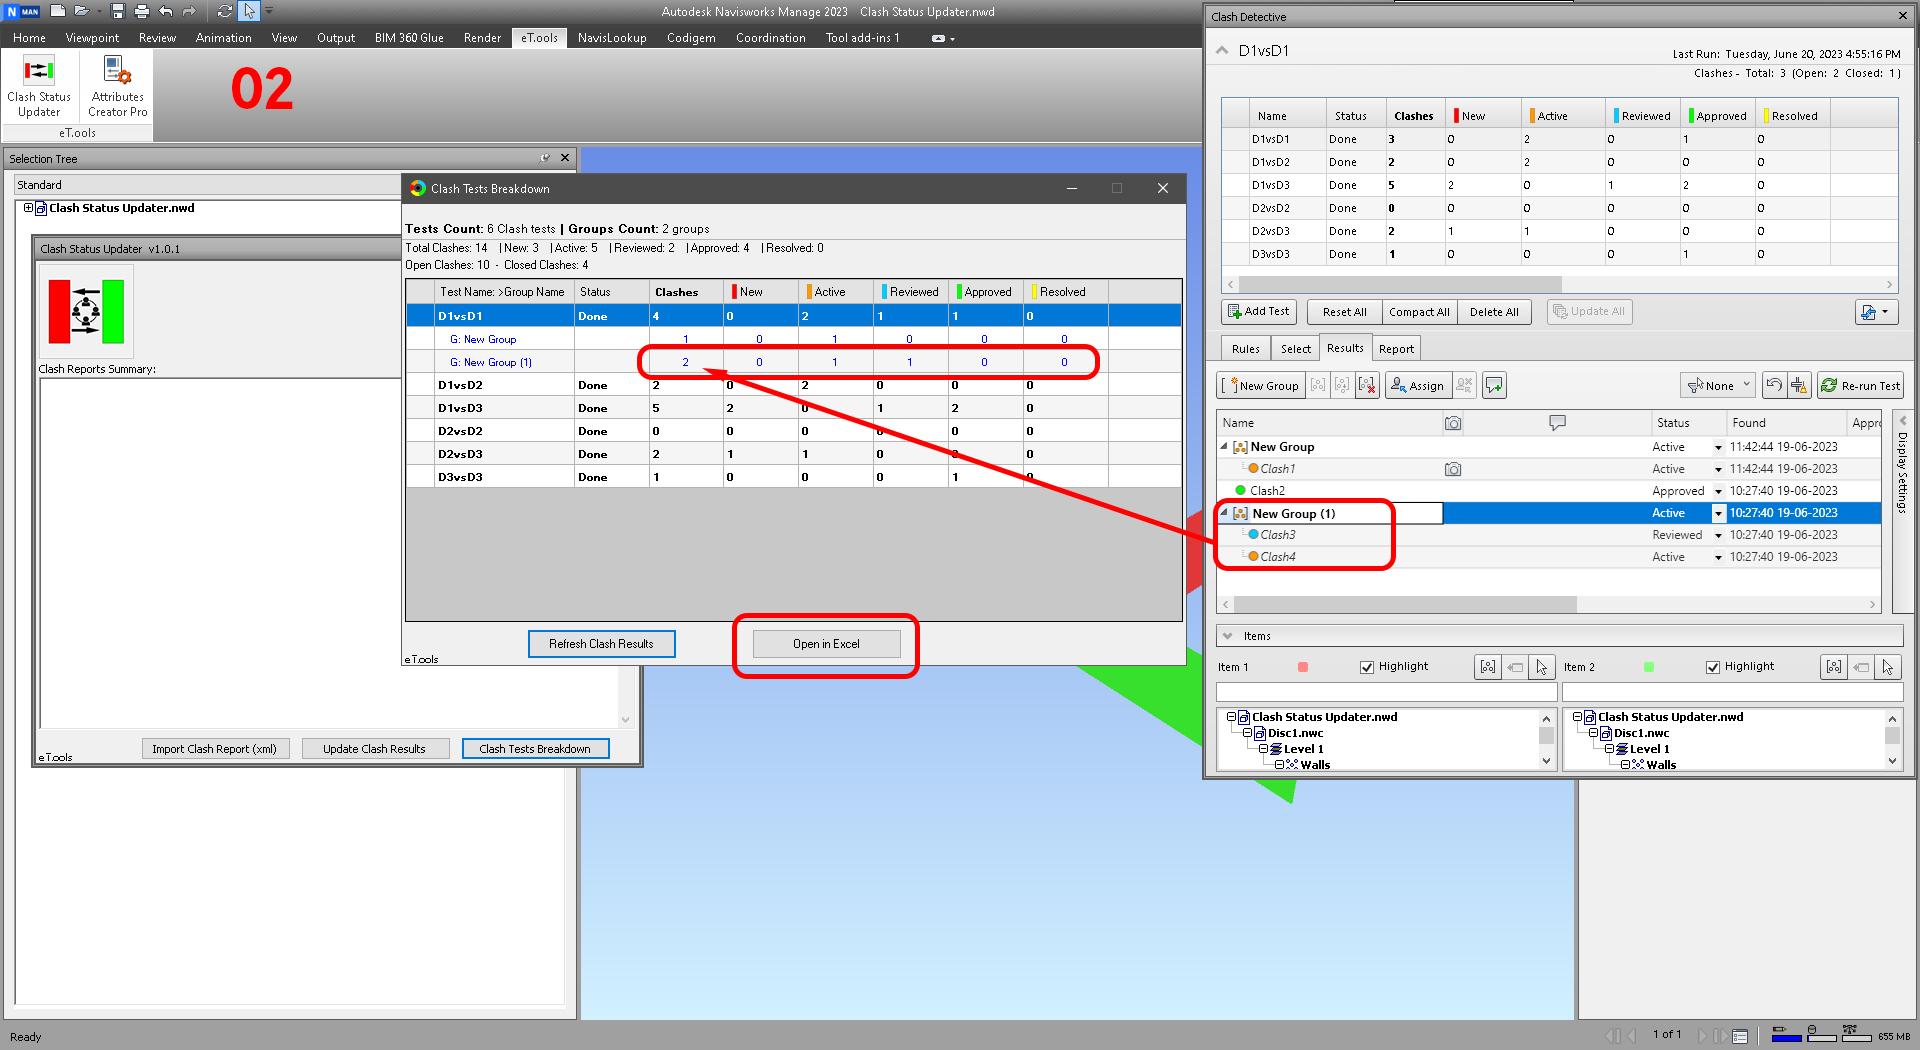The height and width of the screenshot is (1050, 1920).
Task: Open the status dropdown for Clash3
Action: pos(1718,536)
